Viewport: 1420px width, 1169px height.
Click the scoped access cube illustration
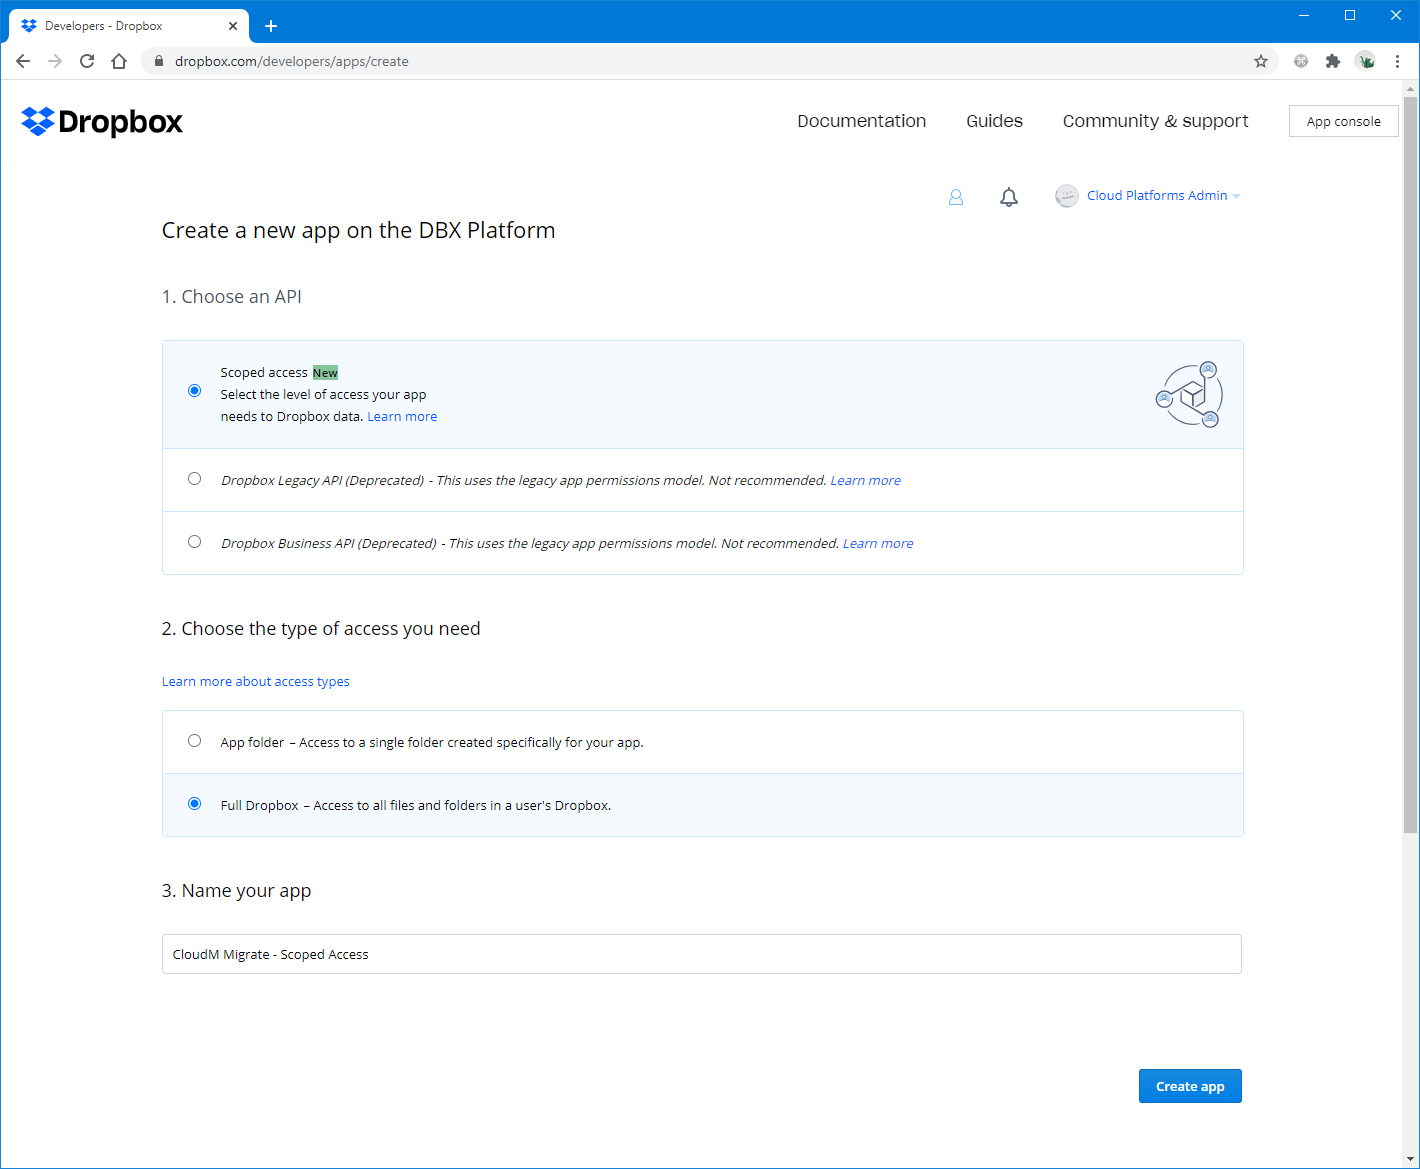1189,395
